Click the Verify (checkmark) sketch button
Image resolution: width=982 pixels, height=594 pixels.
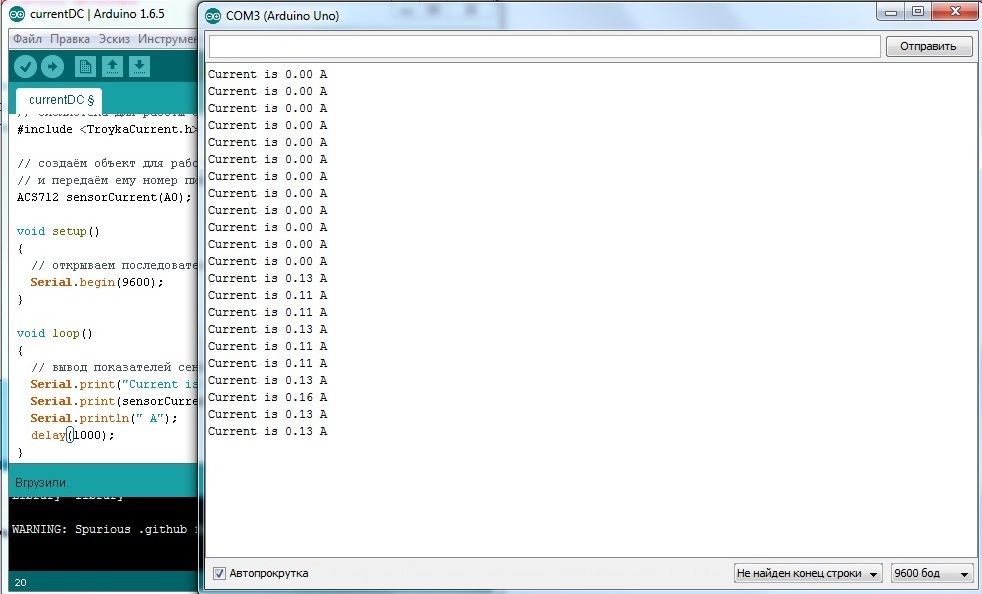click(25, 66)
